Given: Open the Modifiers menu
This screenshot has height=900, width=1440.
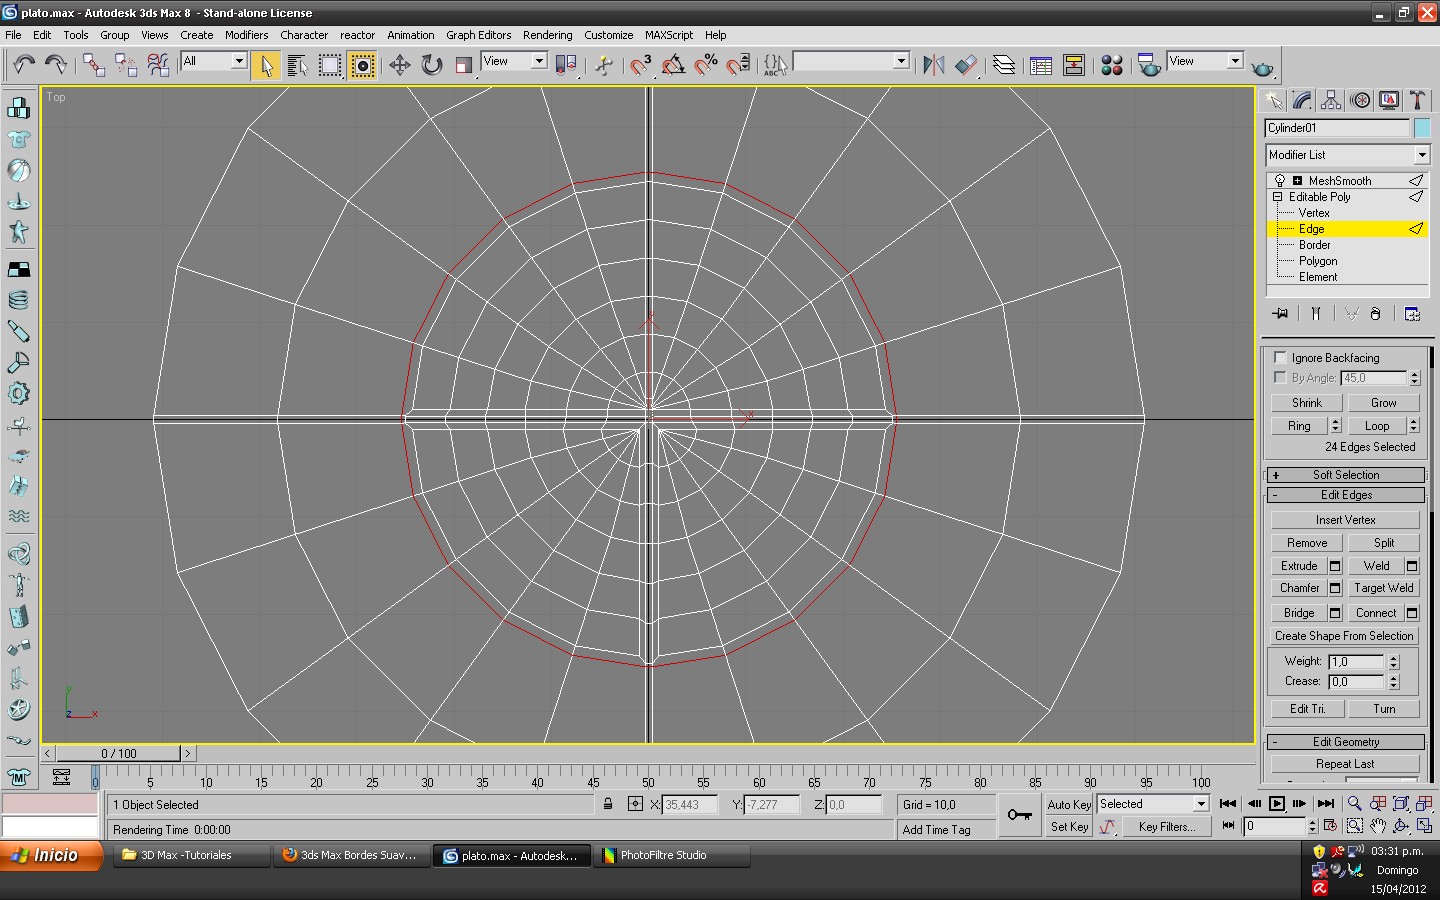Looking at the screenshot, I should click(246, 35).
